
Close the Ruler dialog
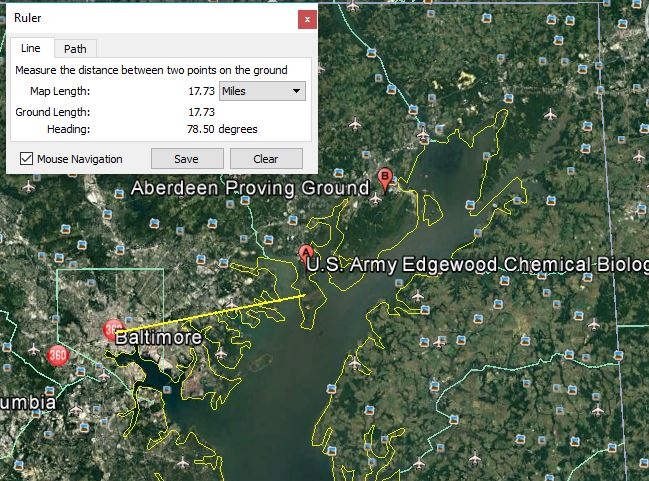pyautogui.click(x=307, y=19)
